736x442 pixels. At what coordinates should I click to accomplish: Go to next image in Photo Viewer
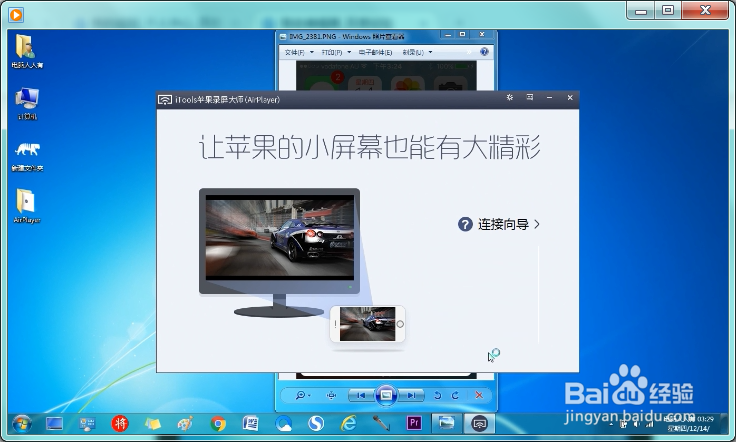[x=411, y=395]
